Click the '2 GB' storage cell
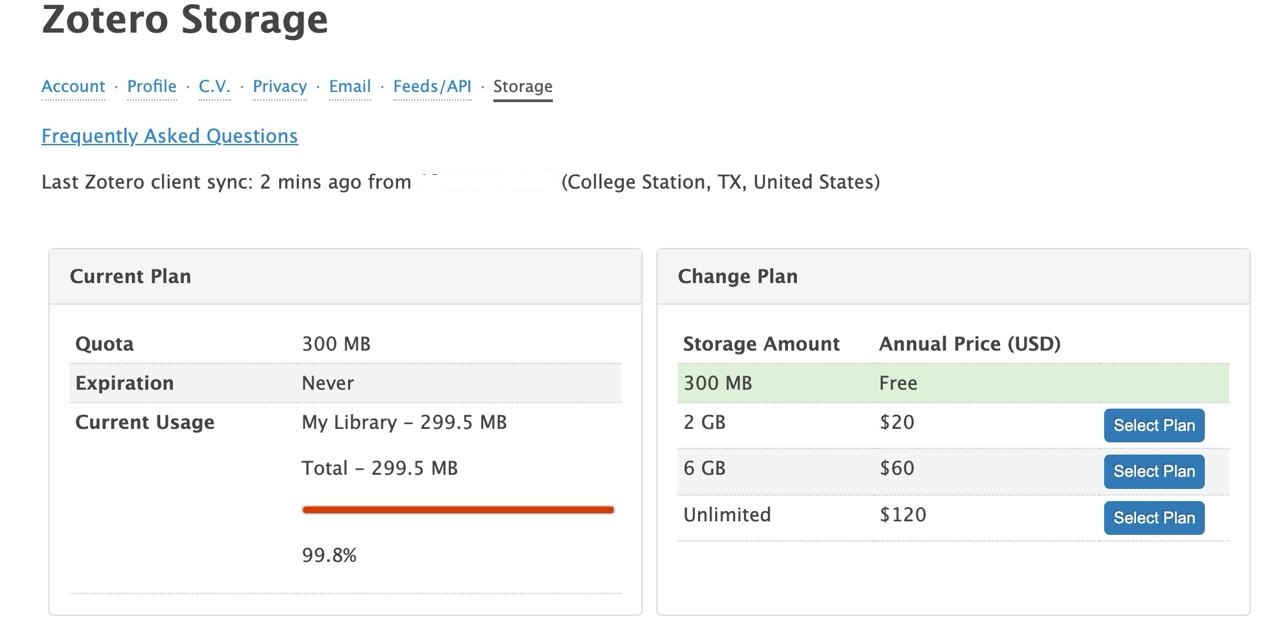The width and height of the screenshot is (1280, 639). tap(704, 422)
